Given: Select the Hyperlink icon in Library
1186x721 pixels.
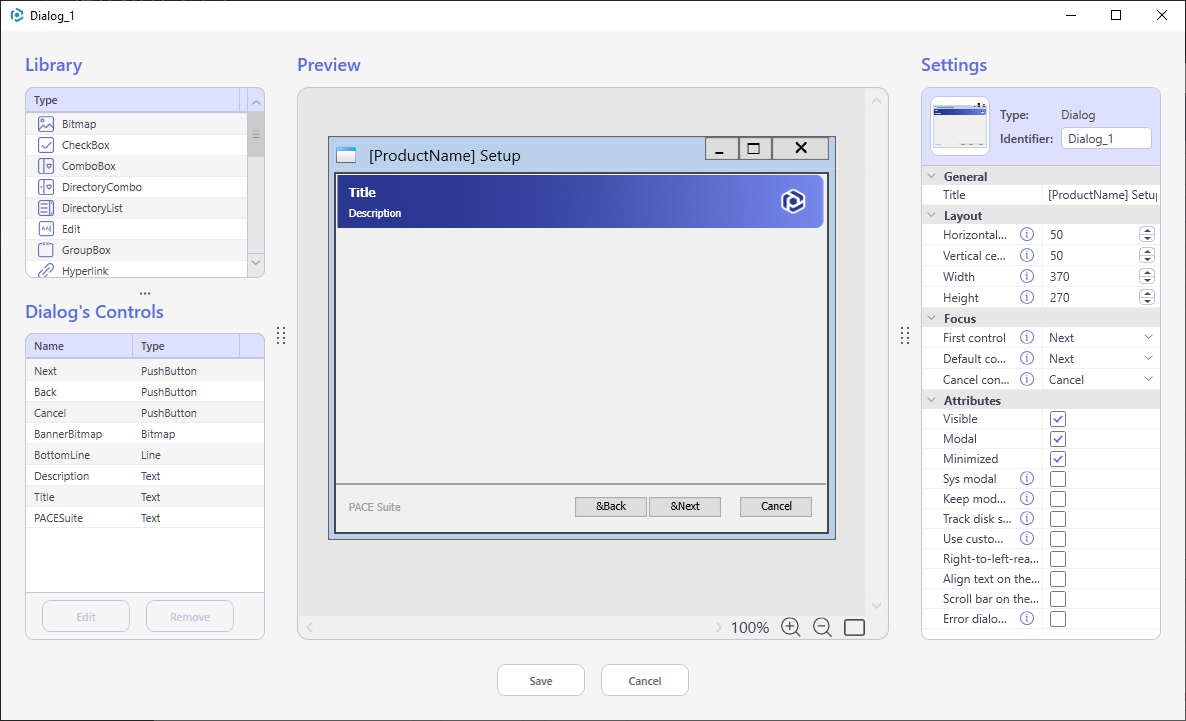Looking at the screenshot, I should [x=46, y=270].
